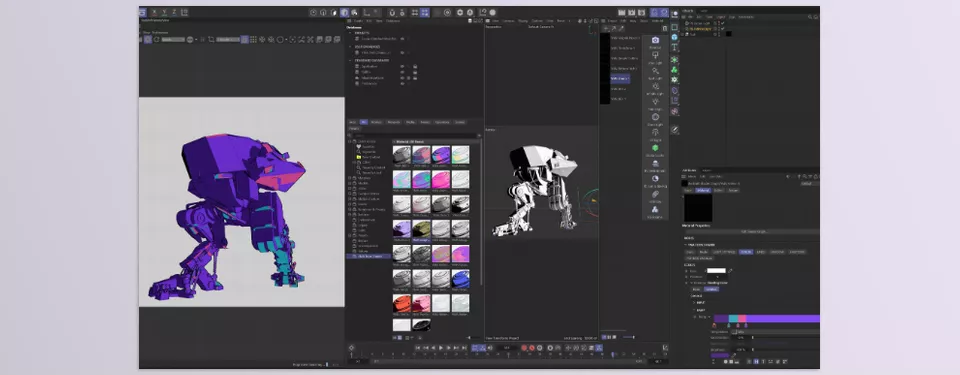The image size is (960, 375).
Task: Click the green cube icon in palette
Action: coord(655,148)
